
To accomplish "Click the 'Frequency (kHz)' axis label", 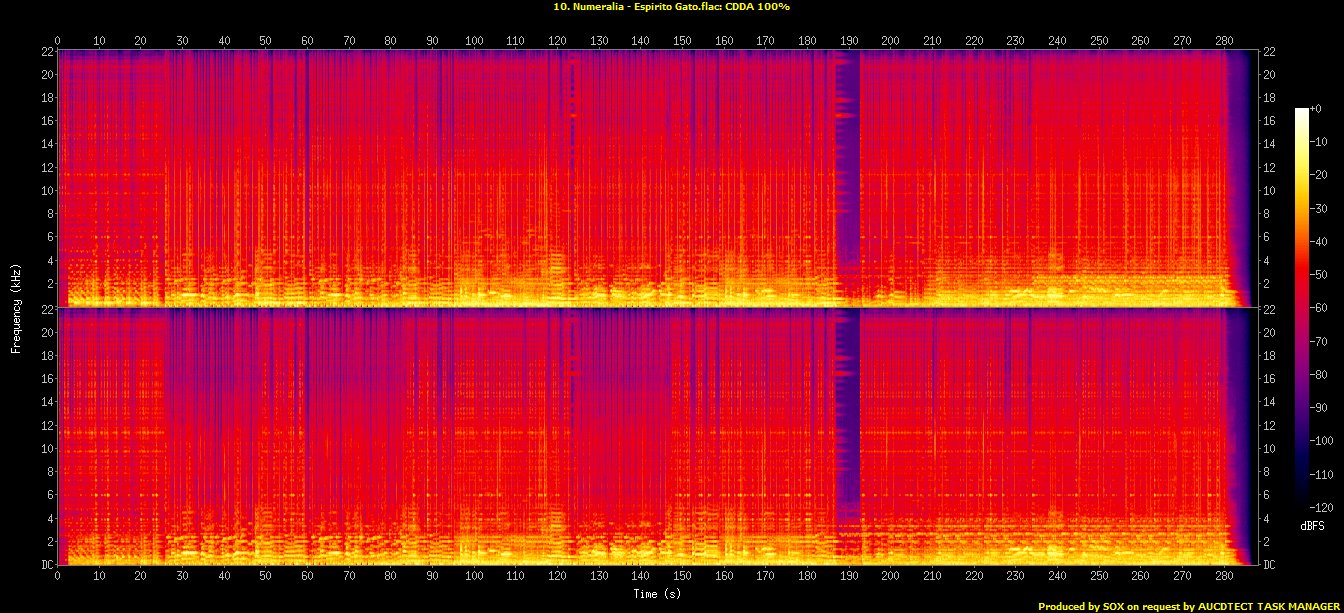I will coord(16,308).
